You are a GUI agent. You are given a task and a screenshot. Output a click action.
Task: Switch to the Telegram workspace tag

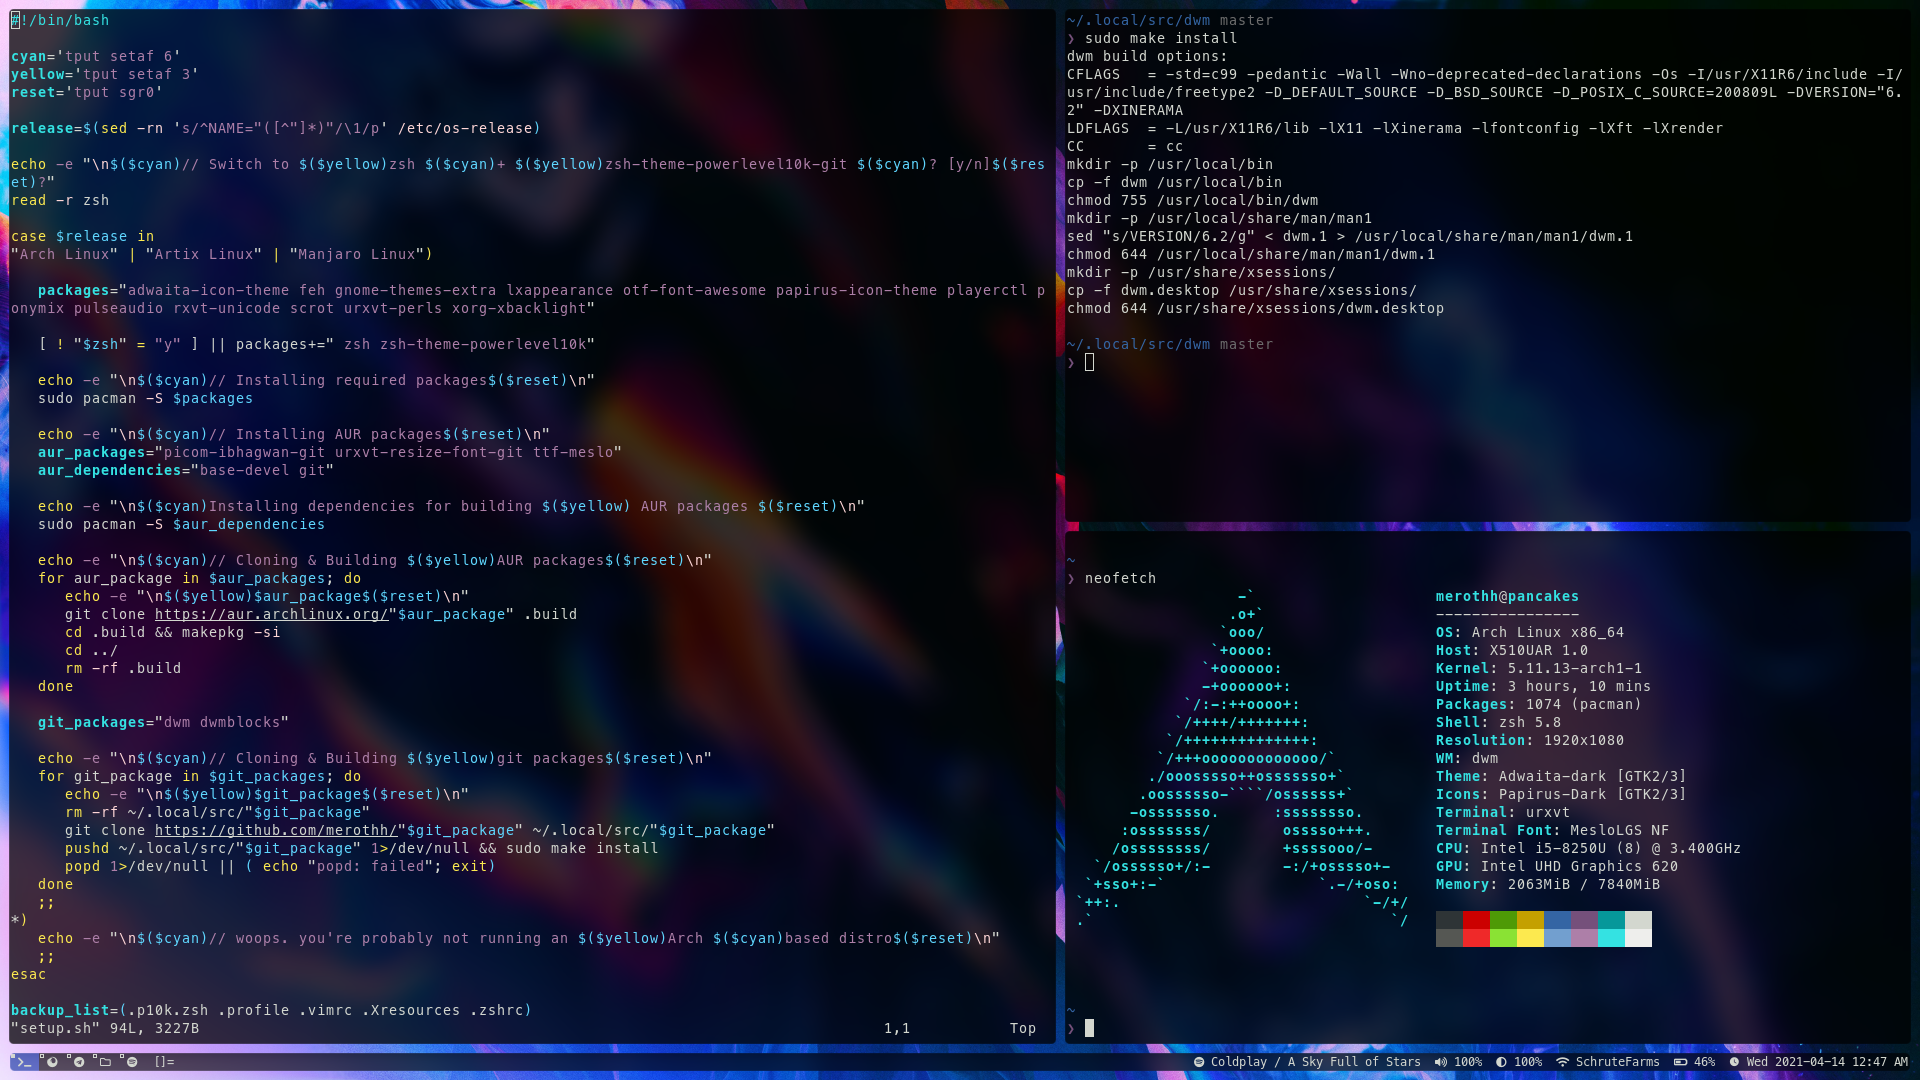pyautogui.click(x=78, y=1062)
